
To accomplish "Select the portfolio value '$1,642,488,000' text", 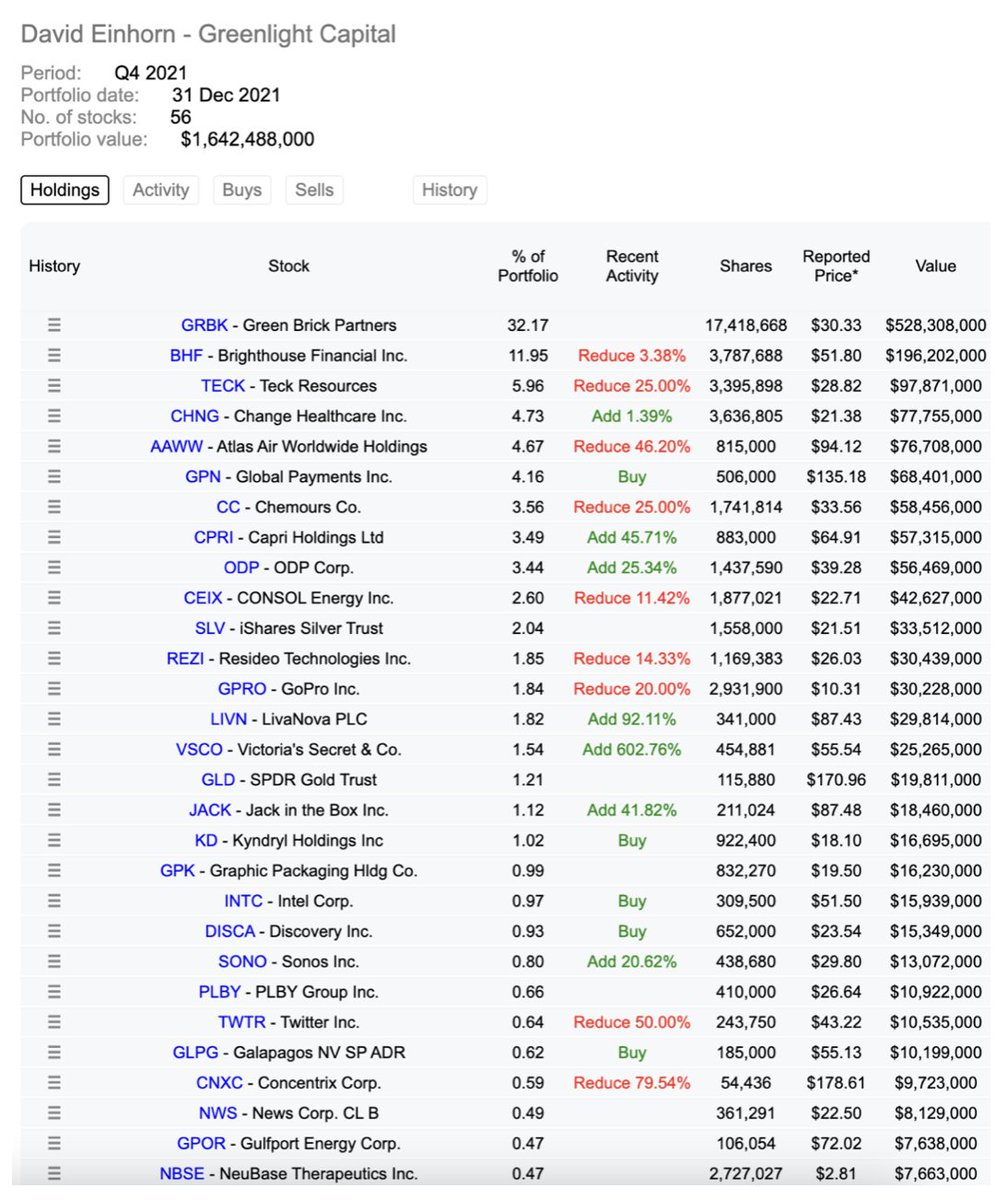I will (x=247, y=139).
